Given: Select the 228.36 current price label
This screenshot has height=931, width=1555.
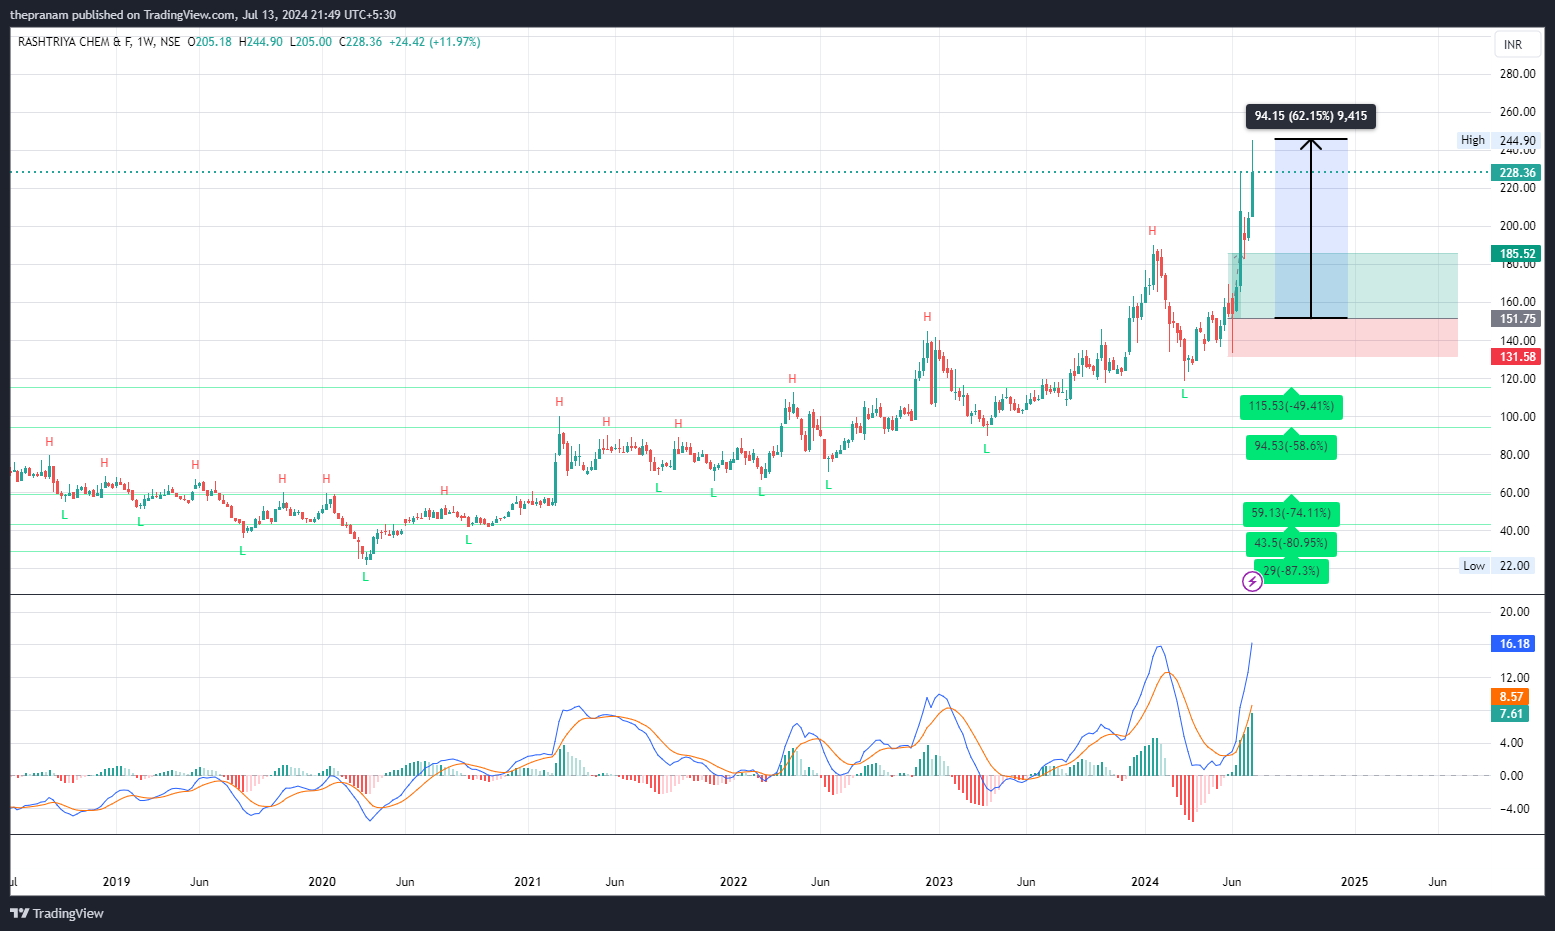Looking at the screenshot, I should pos(1517,173).
